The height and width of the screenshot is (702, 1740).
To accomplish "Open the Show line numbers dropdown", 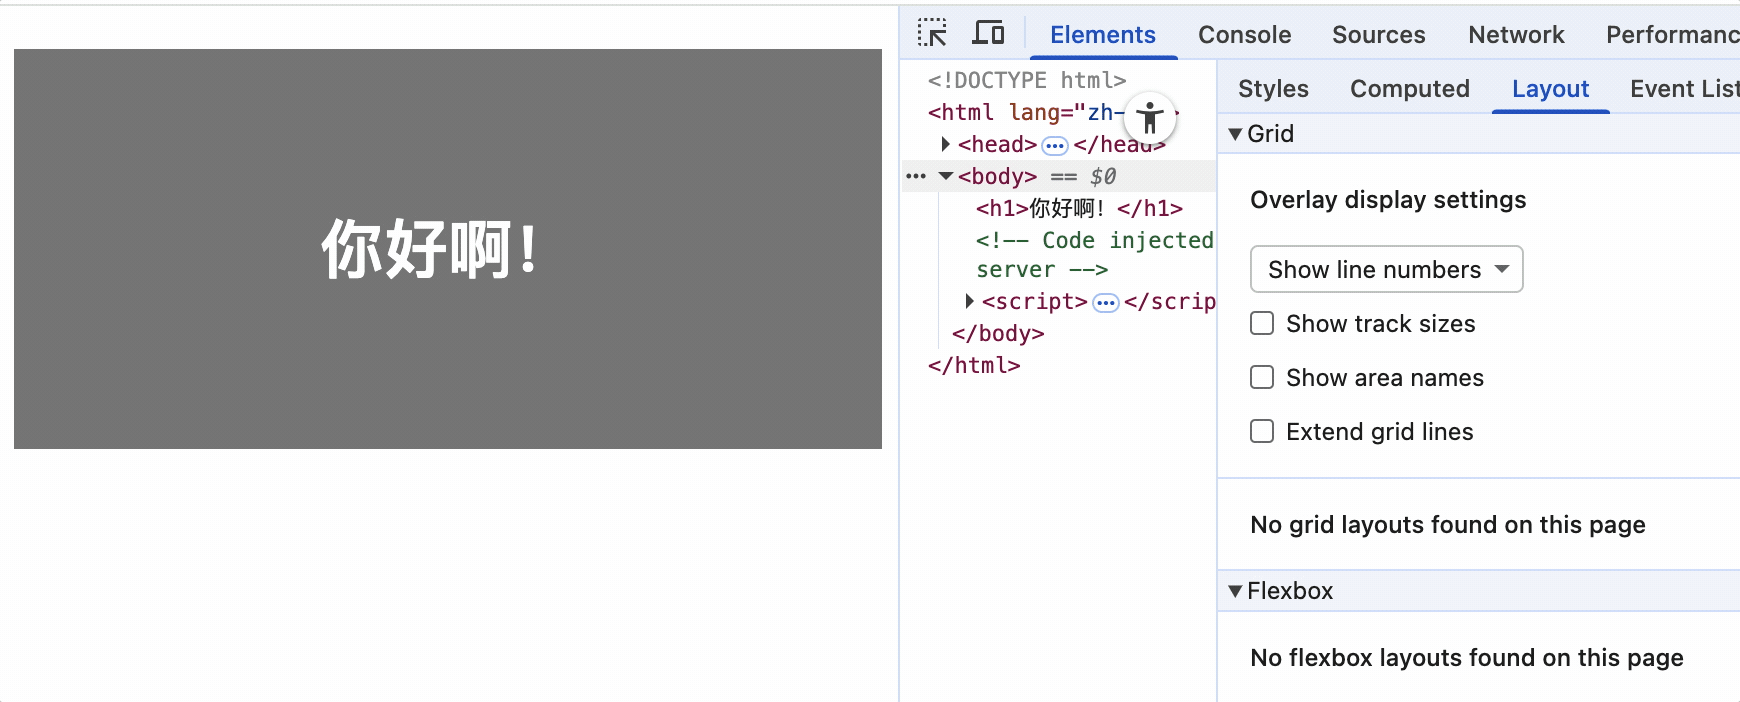I will click(x=1386, y=269).
